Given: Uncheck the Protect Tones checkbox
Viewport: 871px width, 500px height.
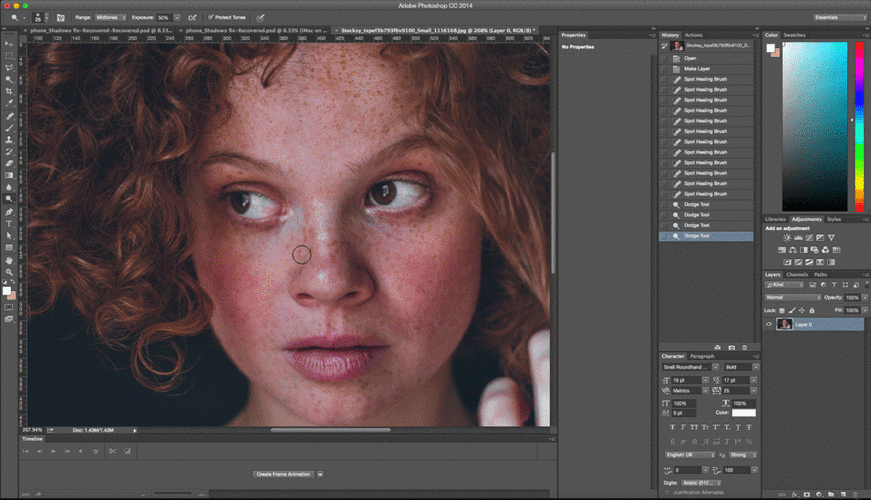Looking at the screenshot, I should [x=210, y=17].
